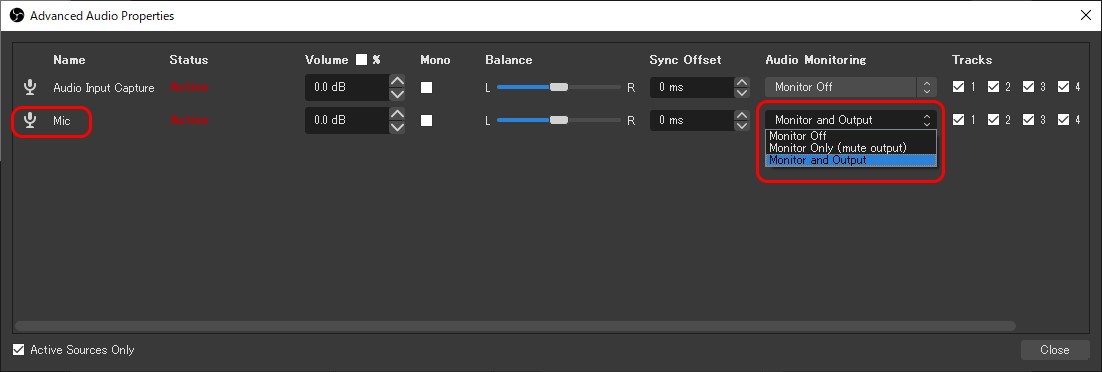
Task: Open Audio Input Capture monitoring dropdown
Action: [851, 87]
